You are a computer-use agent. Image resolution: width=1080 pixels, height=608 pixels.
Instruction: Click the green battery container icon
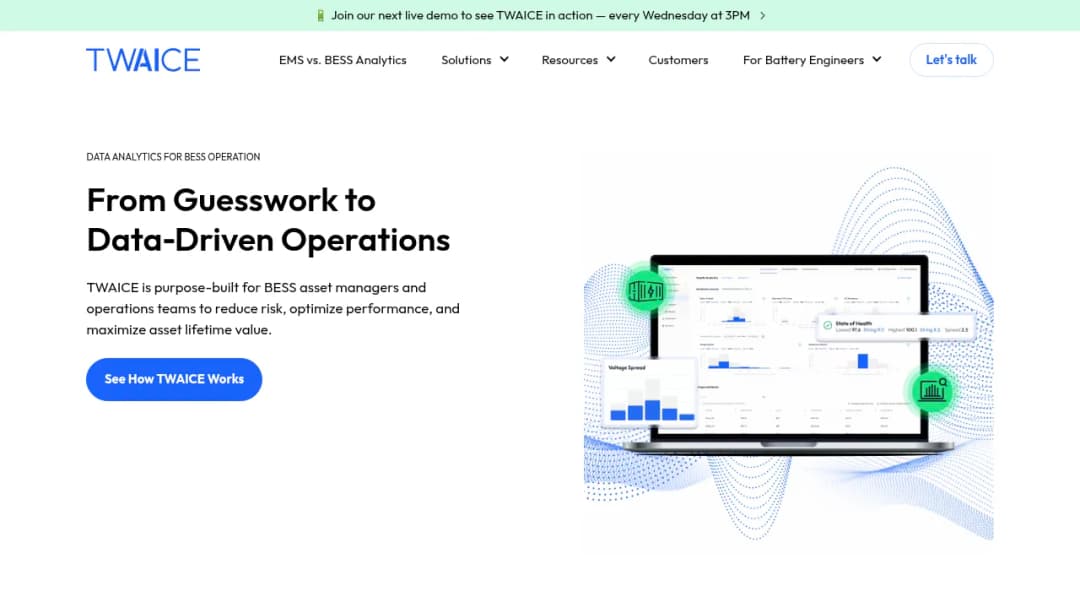pos(645,291)
